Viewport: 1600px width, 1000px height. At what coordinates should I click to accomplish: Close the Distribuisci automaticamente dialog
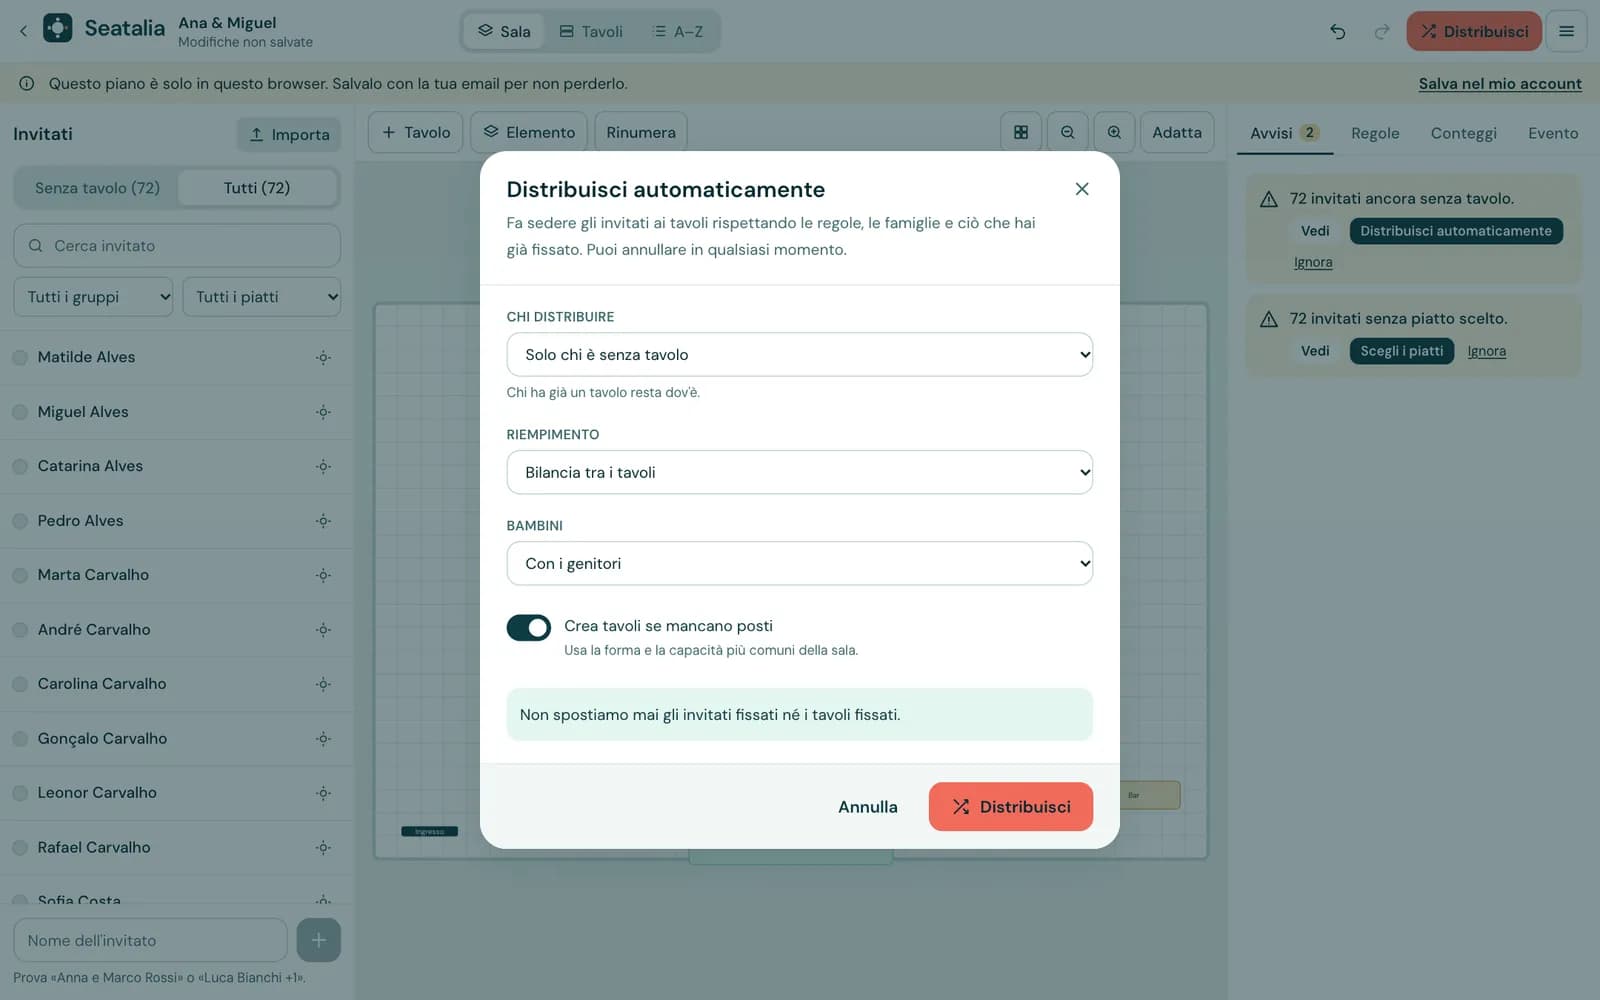(x=1081, y=189)
